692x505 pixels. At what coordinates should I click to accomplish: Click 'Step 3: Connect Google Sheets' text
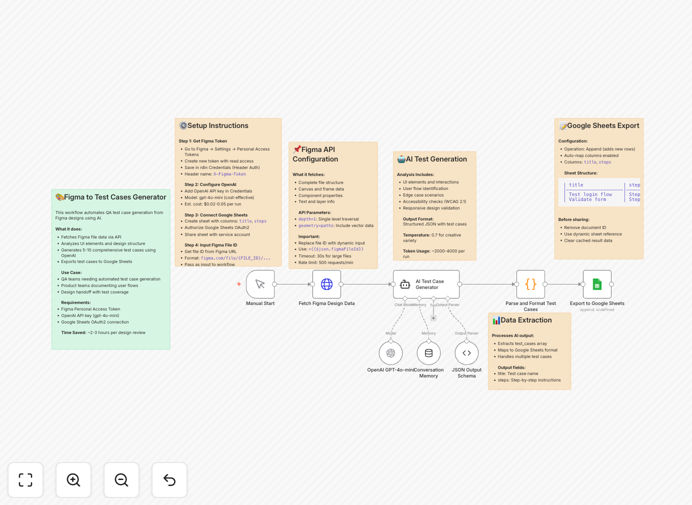point(216,215)
